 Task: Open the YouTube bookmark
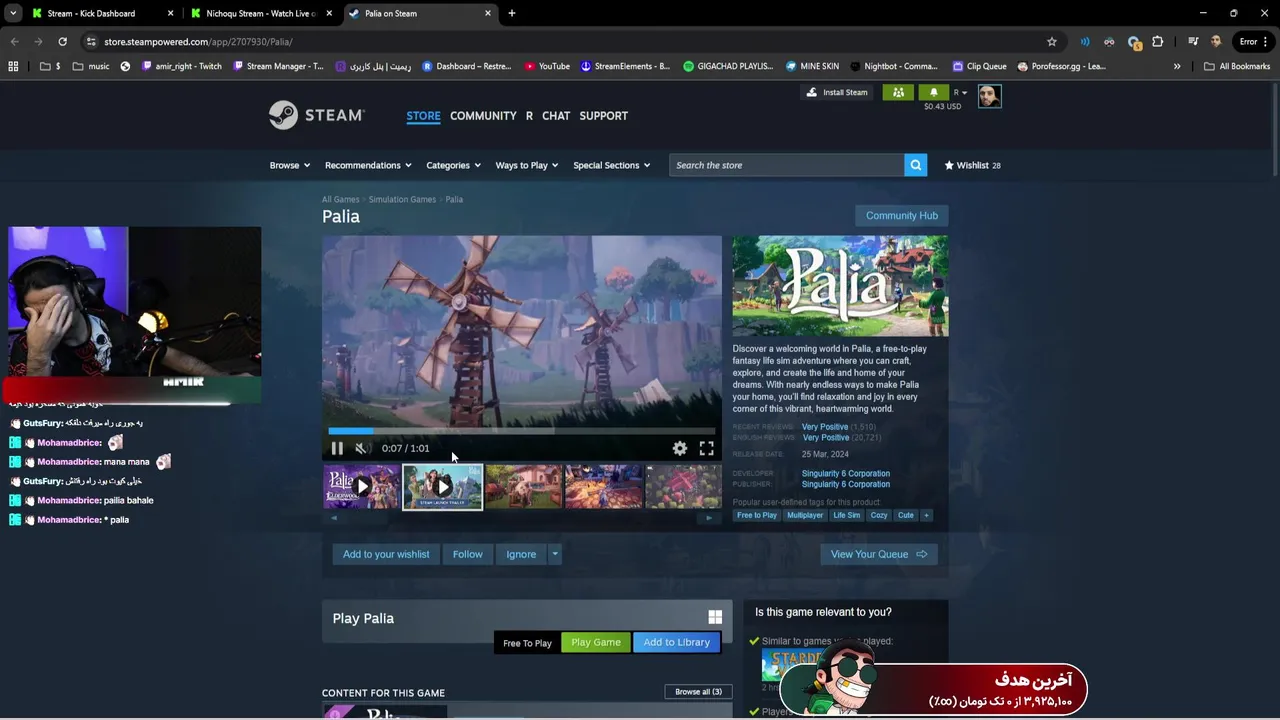[547, 66]
